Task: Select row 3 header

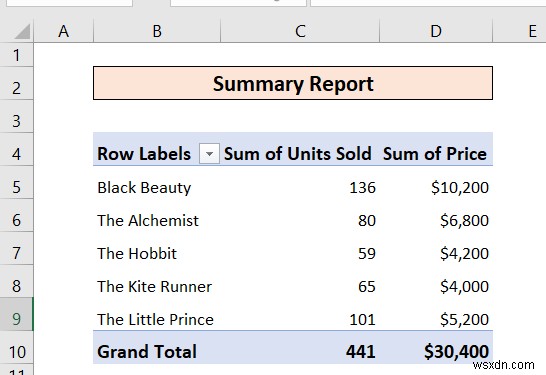Action: coord(16,117)
